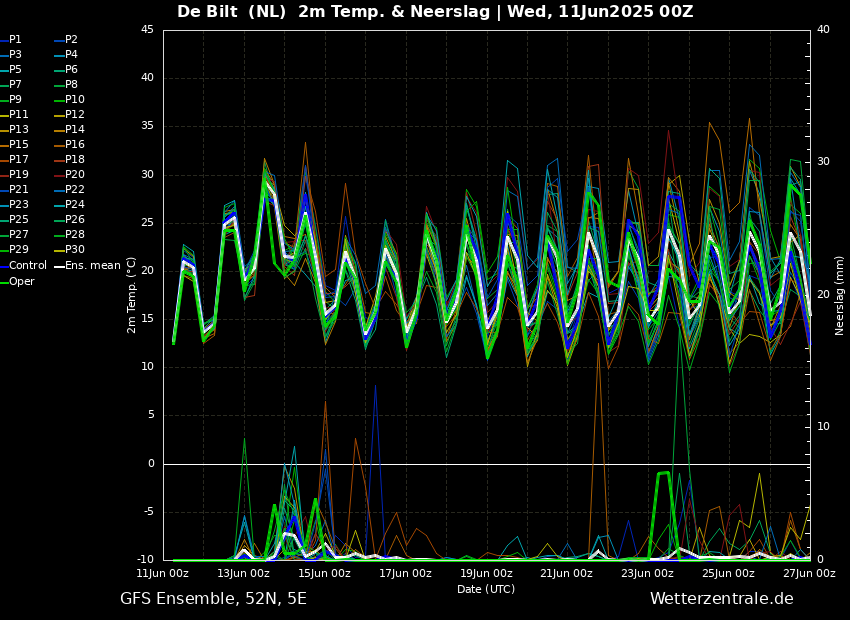The height and width of the screenshot is (620, 850).
Task: Select the P30 legend label
Action: tap(74, 250)
